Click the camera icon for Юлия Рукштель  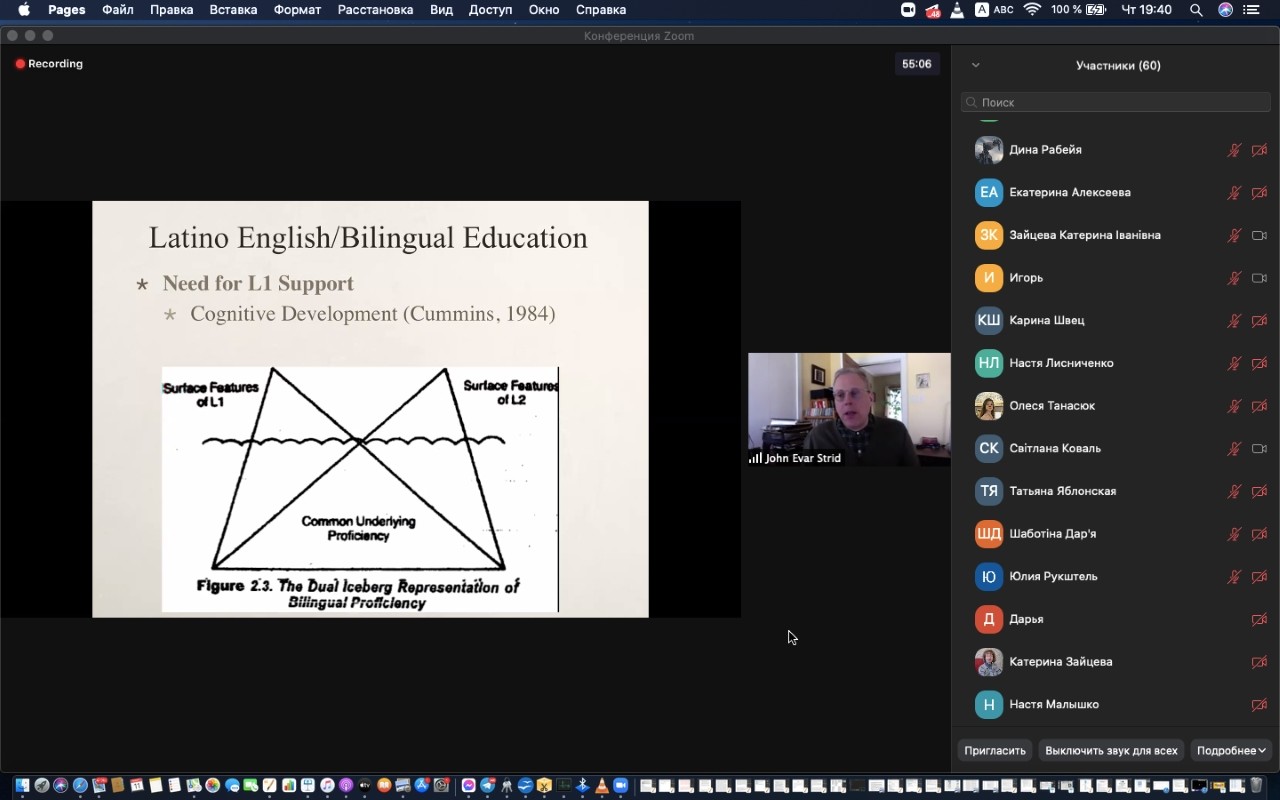click(1259, 577)
